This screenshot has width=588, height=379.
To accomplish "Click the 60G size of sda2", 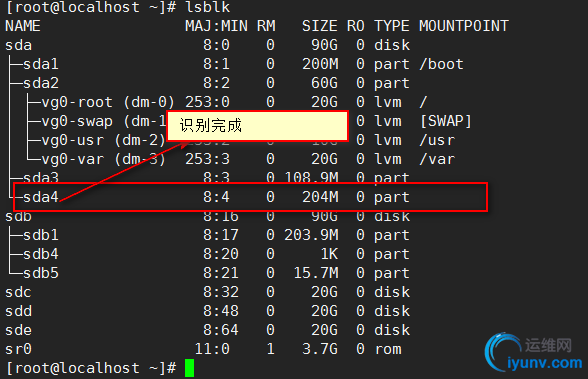I will (324, 83).
